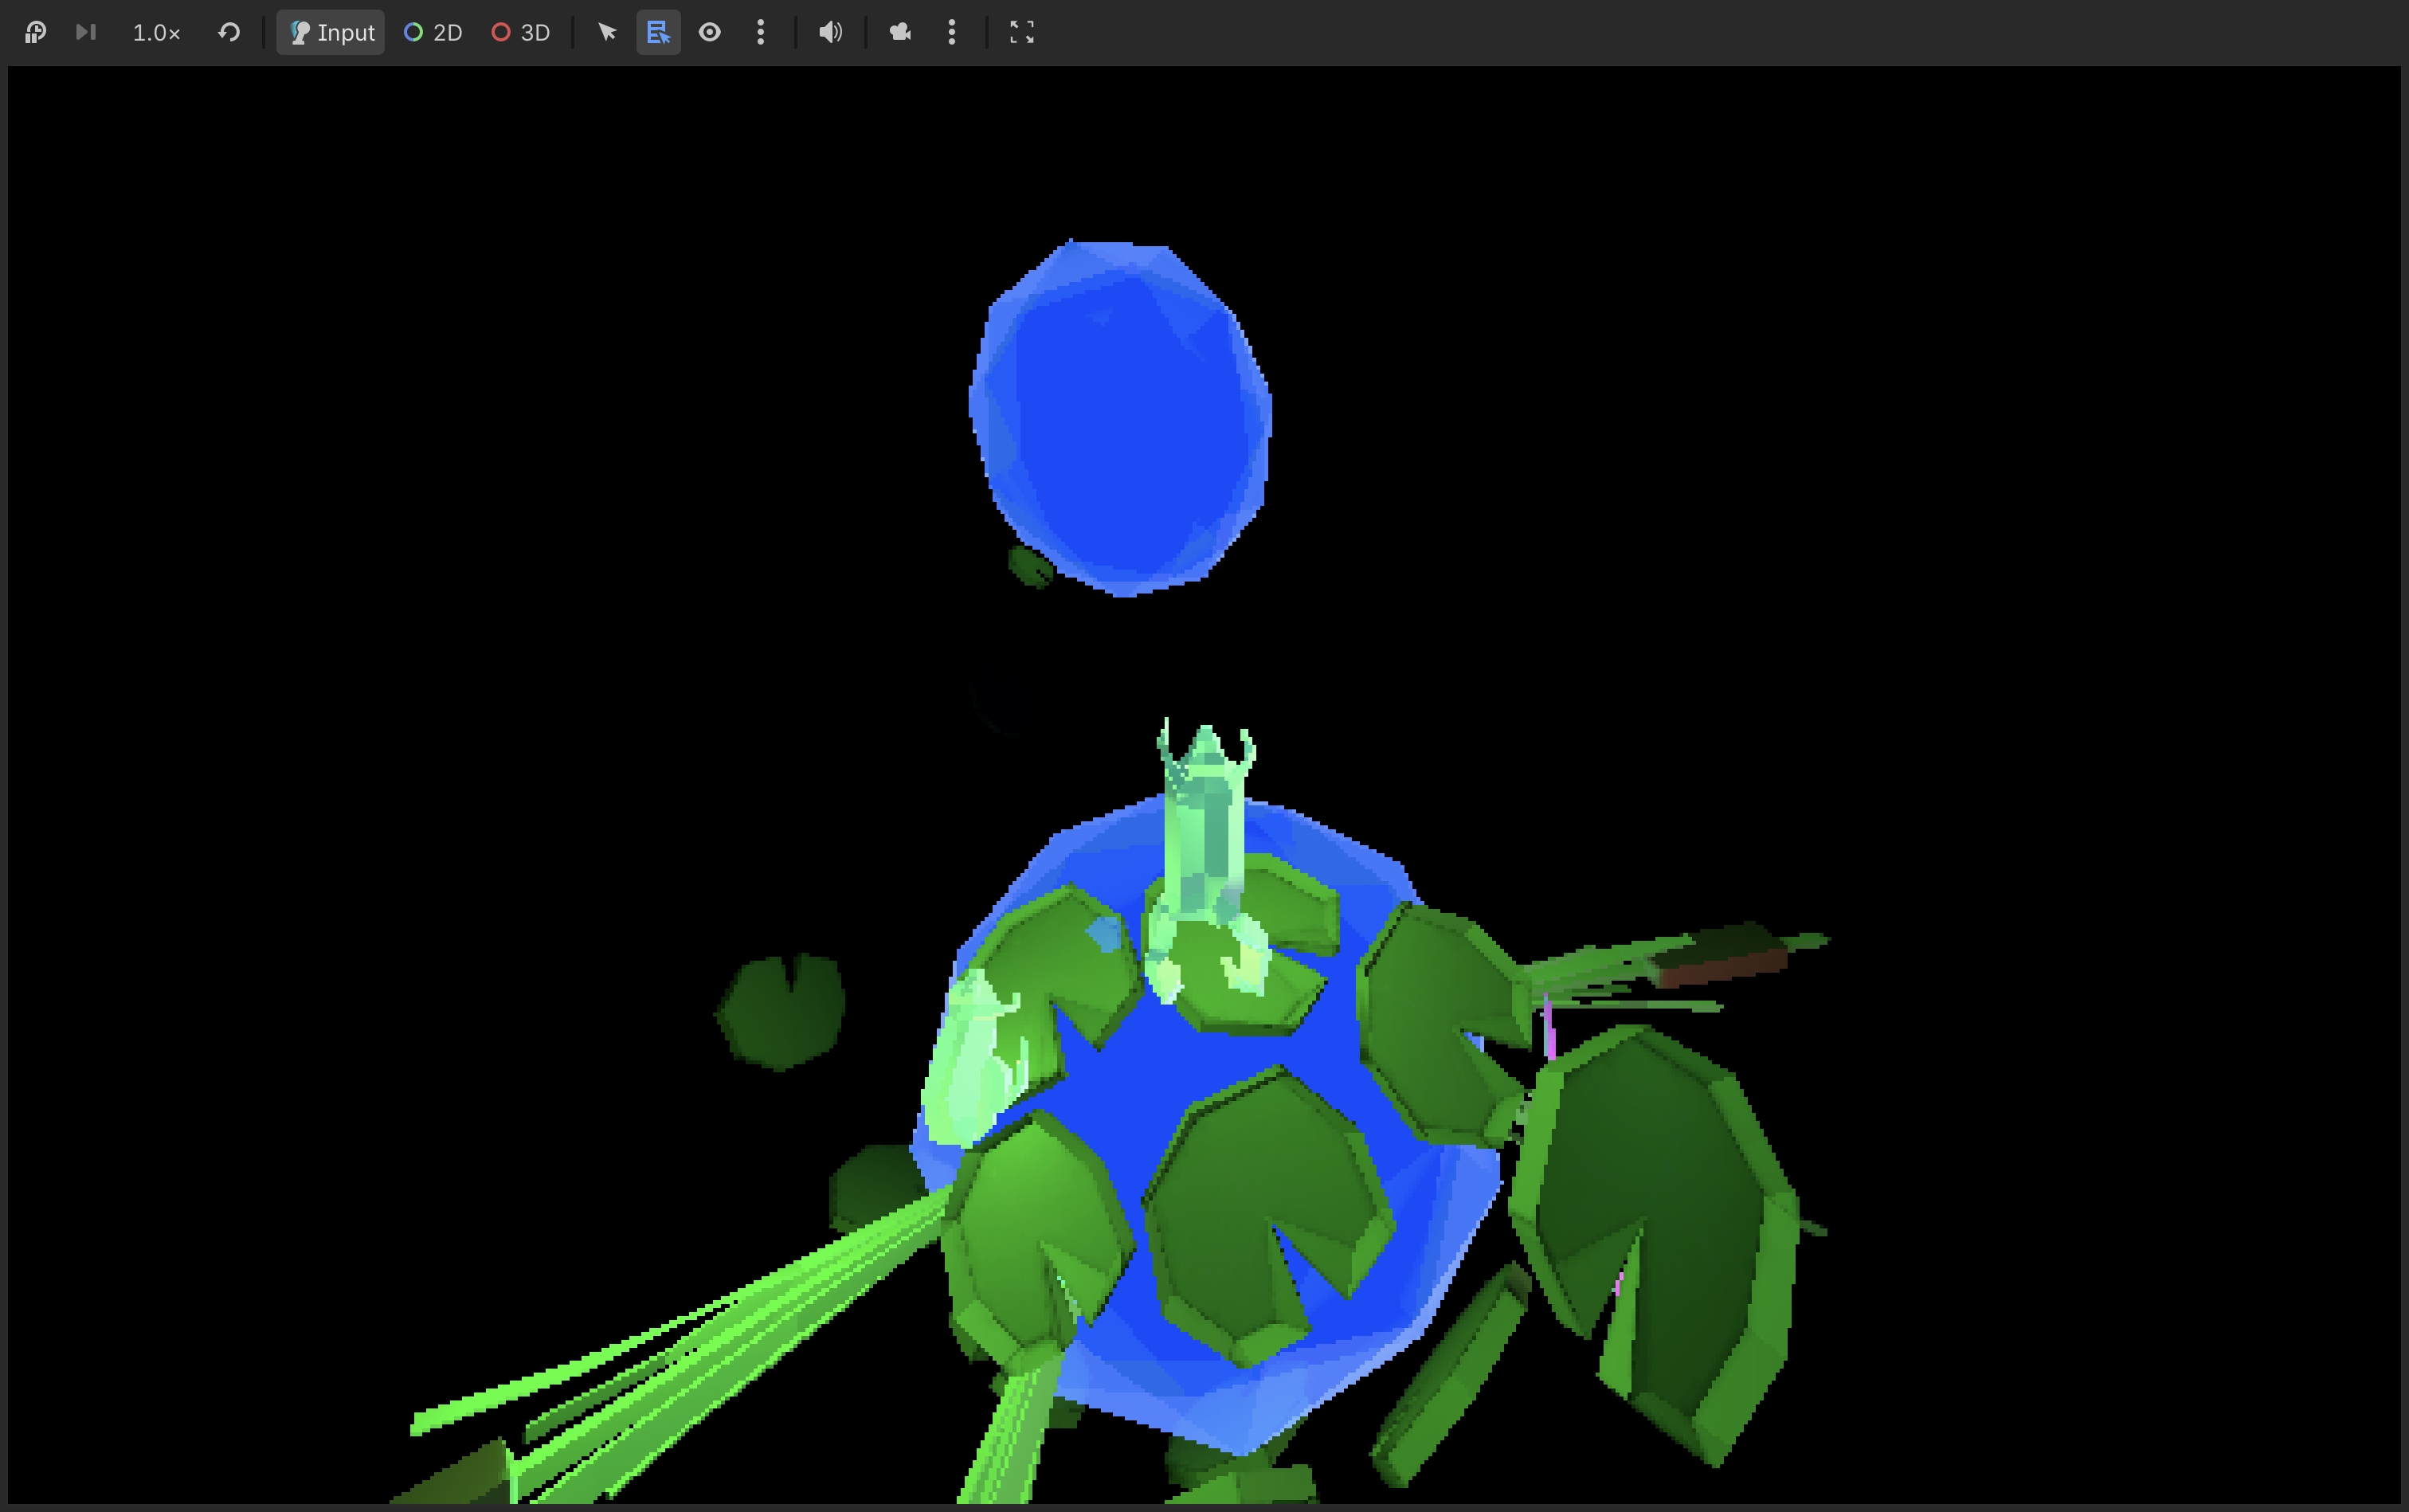Click the light green frog character
2409x1512 pixels.
[1205, 860]
